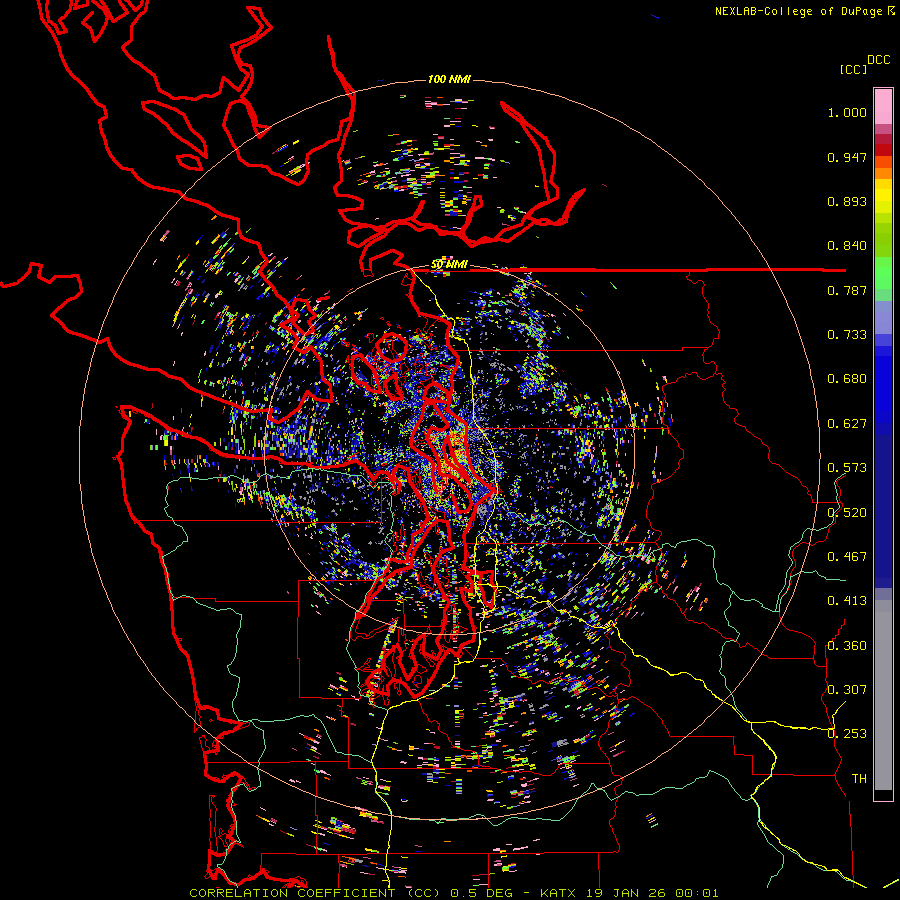
Task: Click the 19 JAN 26 date text
Action: click(626, 893)
